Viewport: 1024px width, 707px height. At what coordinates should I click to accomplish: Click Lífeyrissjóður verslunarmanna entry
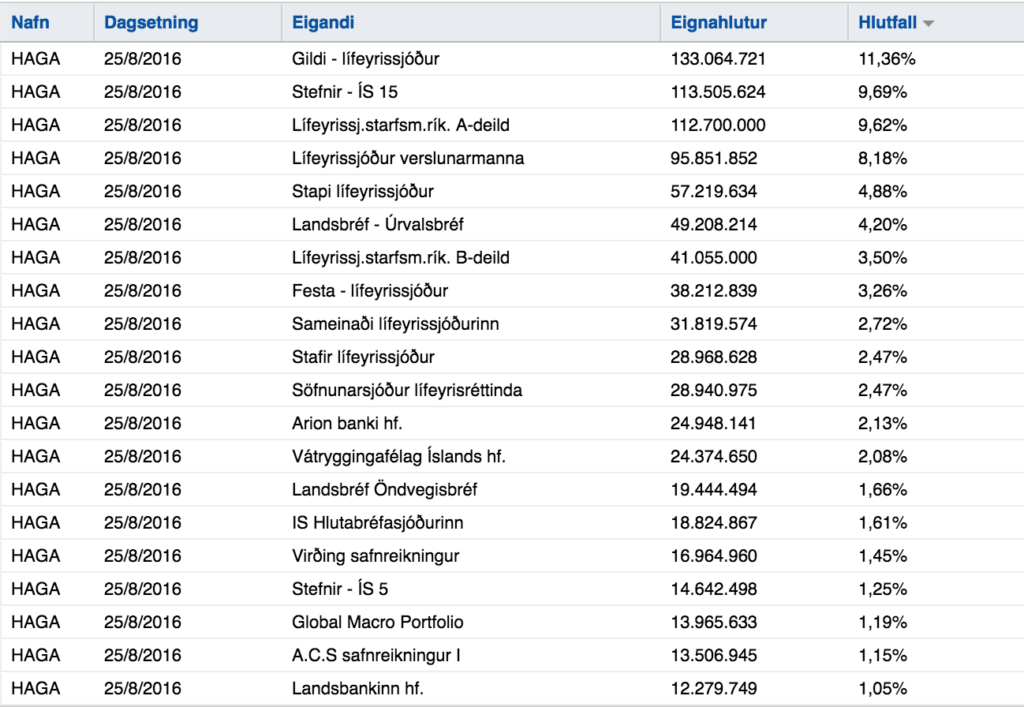(408, 159)
